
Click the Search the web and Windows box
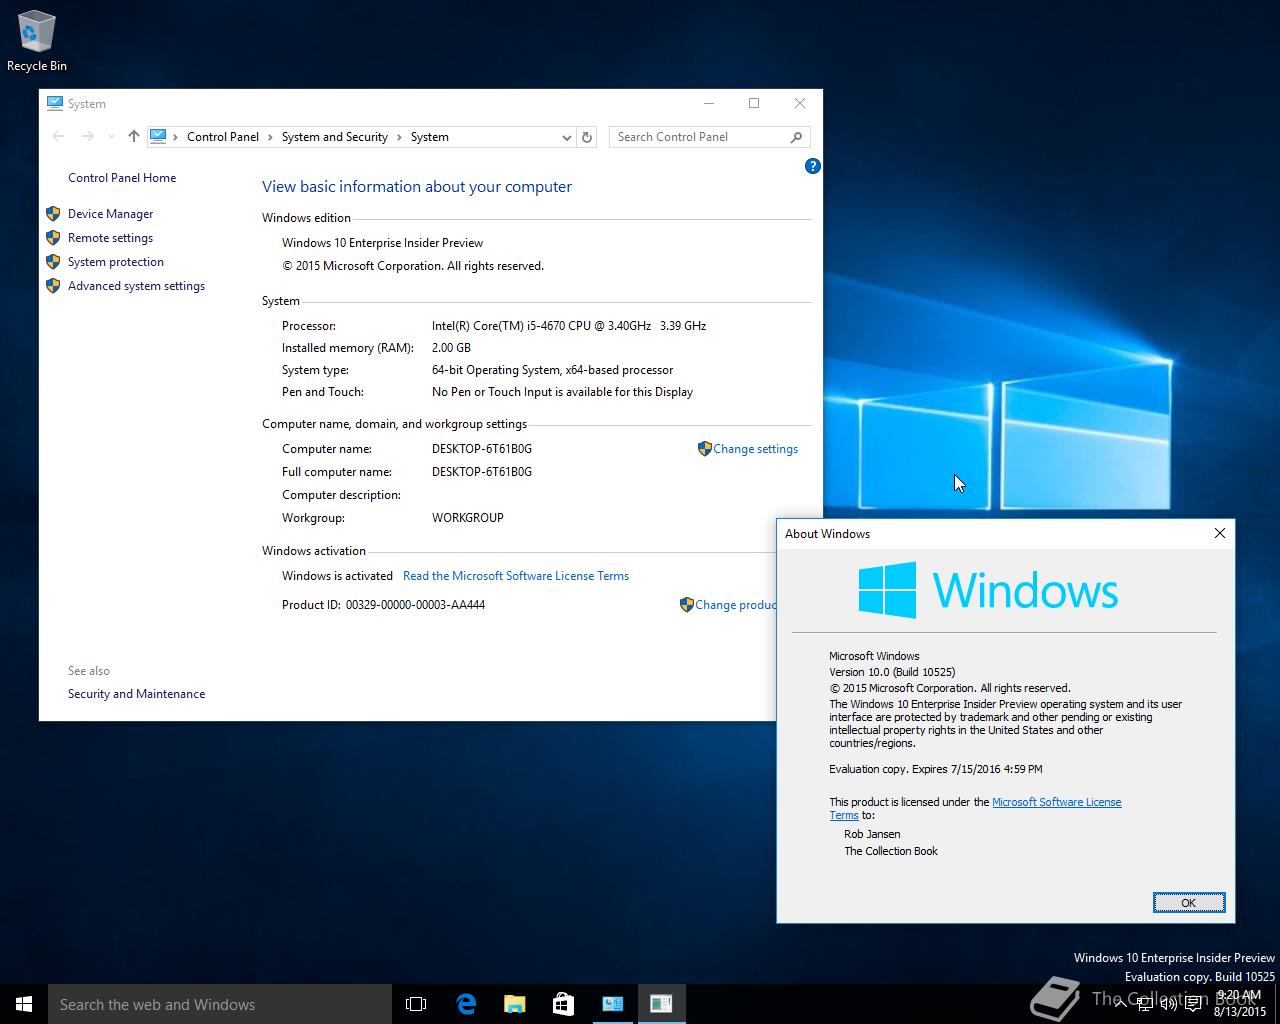[220, 1004]
